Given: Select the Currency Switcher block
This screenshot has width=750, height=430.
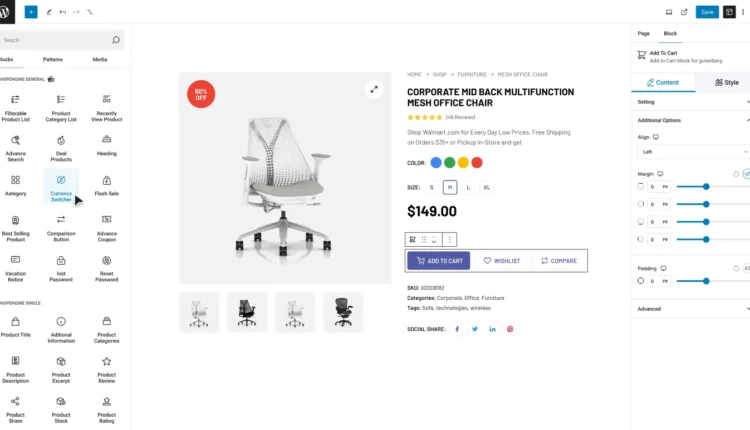Looking at the screenshot, I should tap(61, 187).
